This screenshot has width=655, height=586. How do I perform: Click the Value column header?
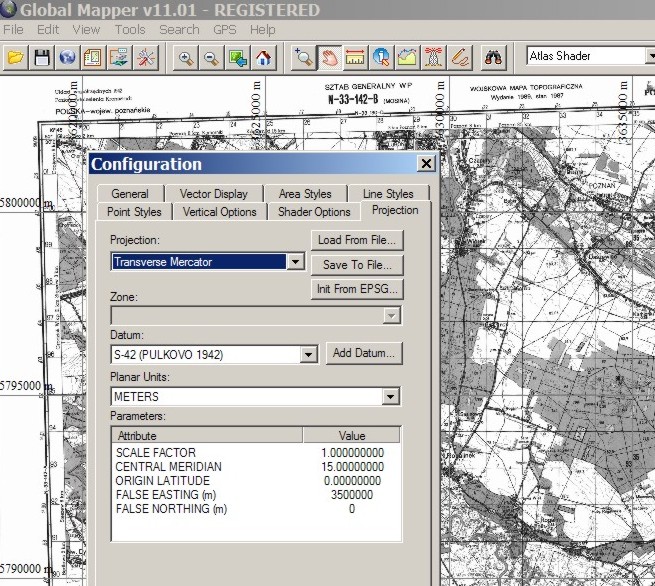(x=352, y=436)
